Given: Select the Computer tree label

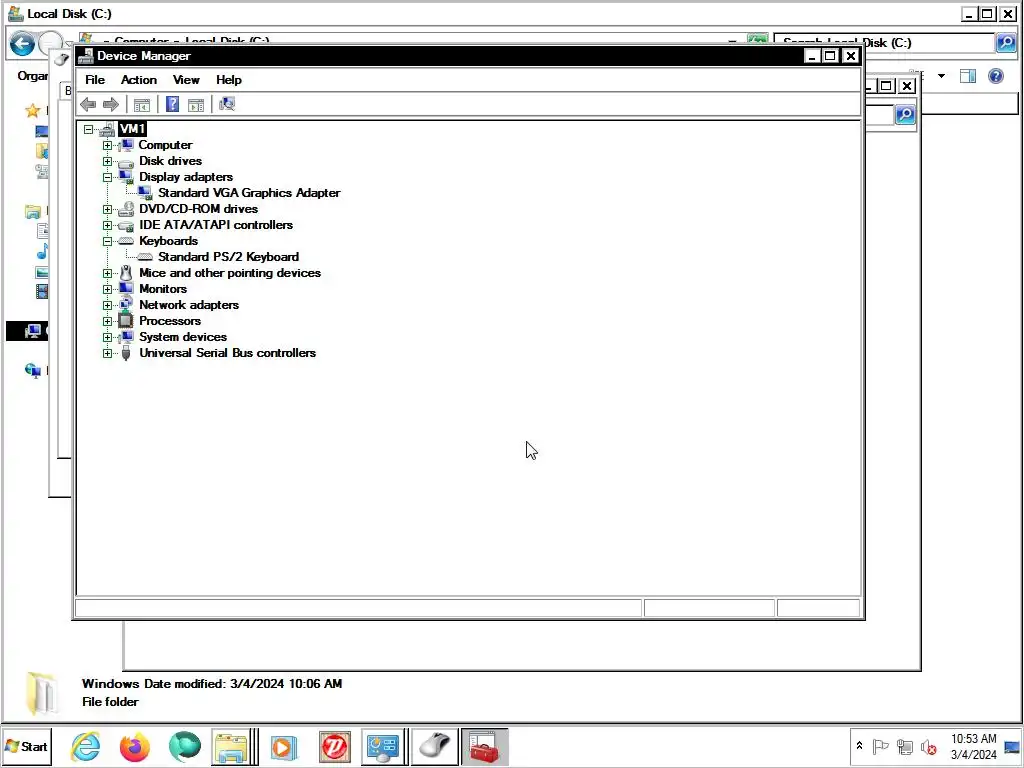Looking at the screenshot, I should tap(165, 145).
